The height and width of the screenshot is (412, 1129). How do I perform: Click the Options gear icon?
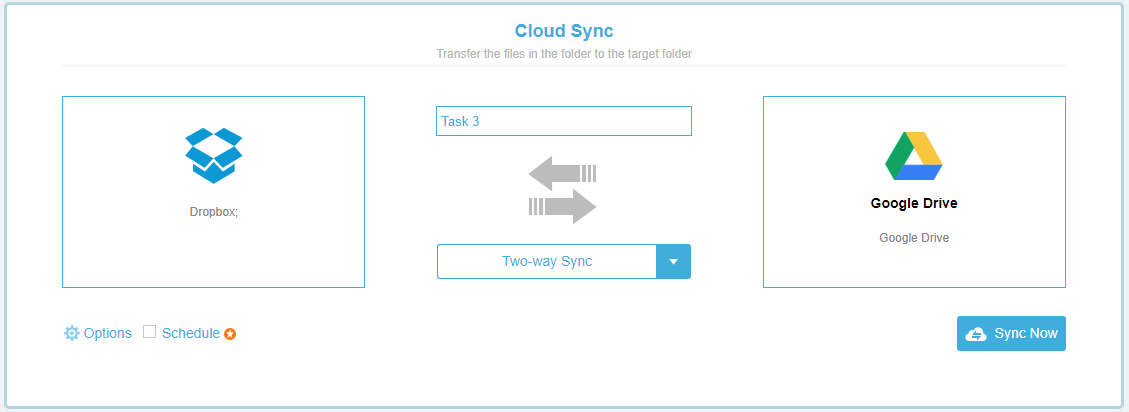click(x=71, y=333)
